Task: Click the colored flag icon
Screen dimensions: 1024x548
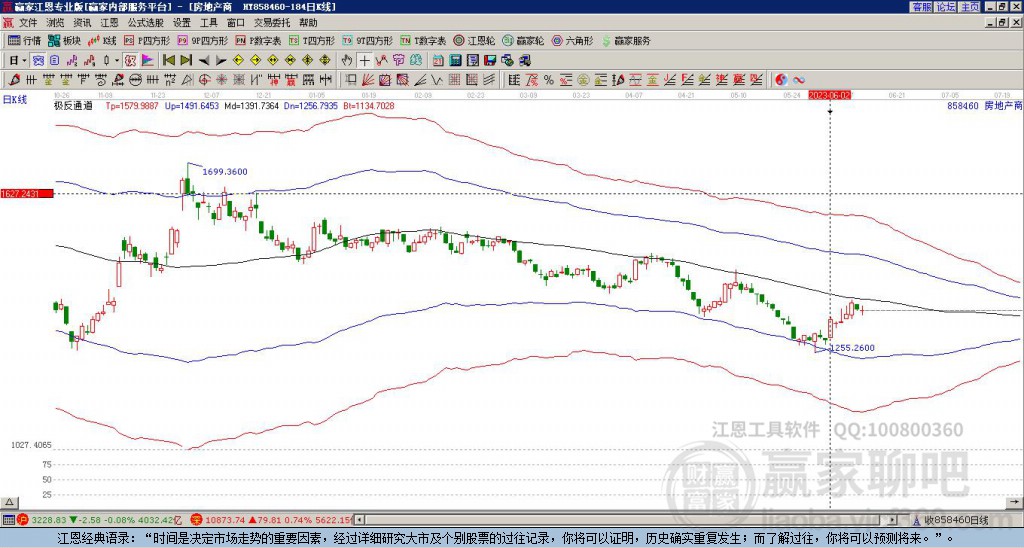Action: click(x=148, y=60)
